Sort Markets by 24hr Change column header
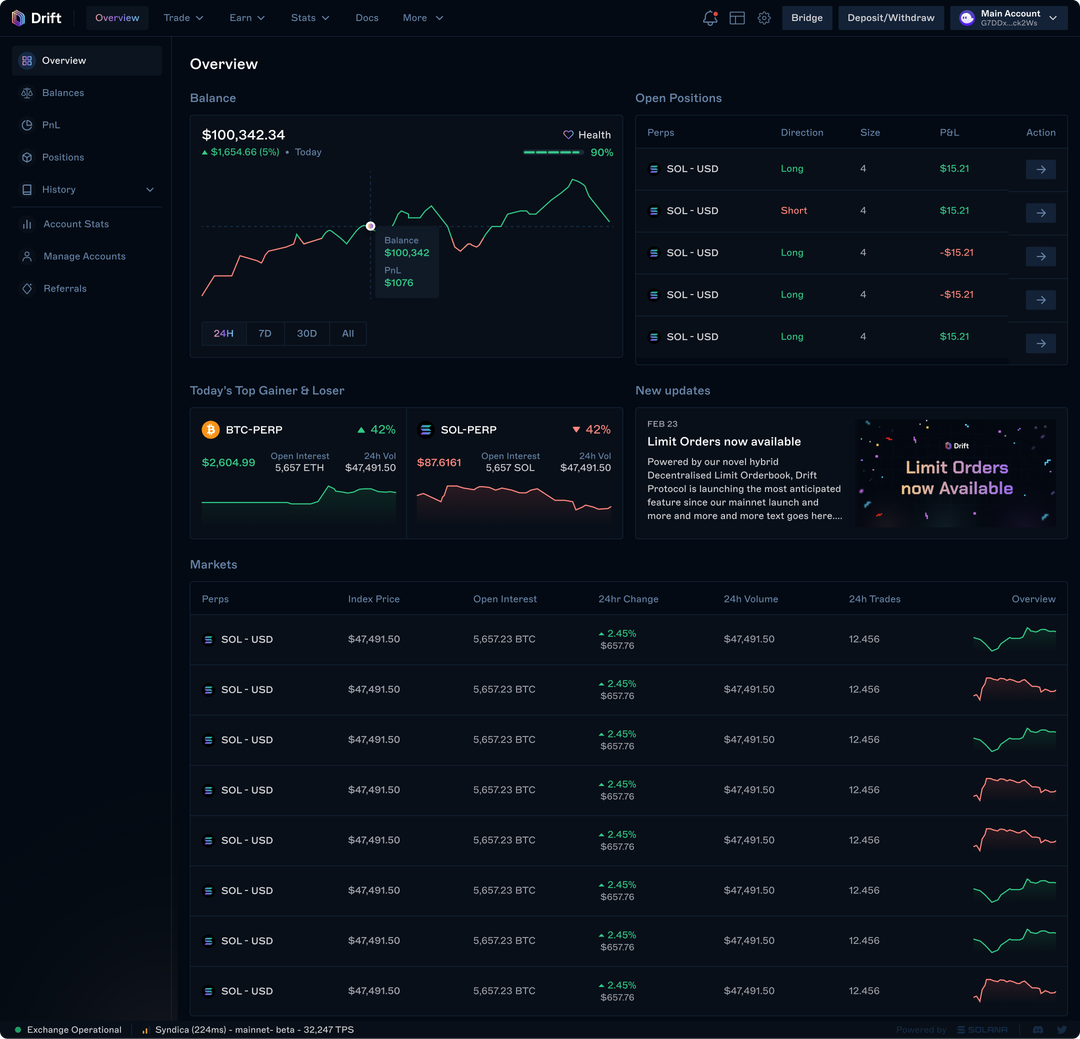1080x1039 pixels. point(628,599)
